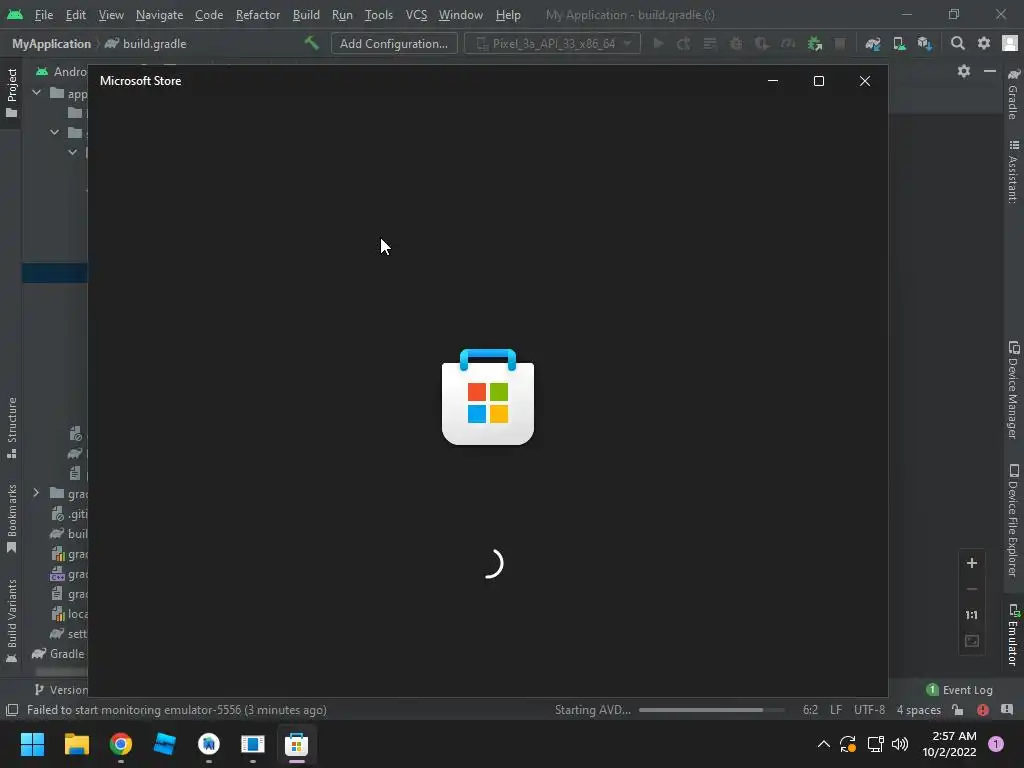Click the Assistant side tab

(x=1014, y=172)
